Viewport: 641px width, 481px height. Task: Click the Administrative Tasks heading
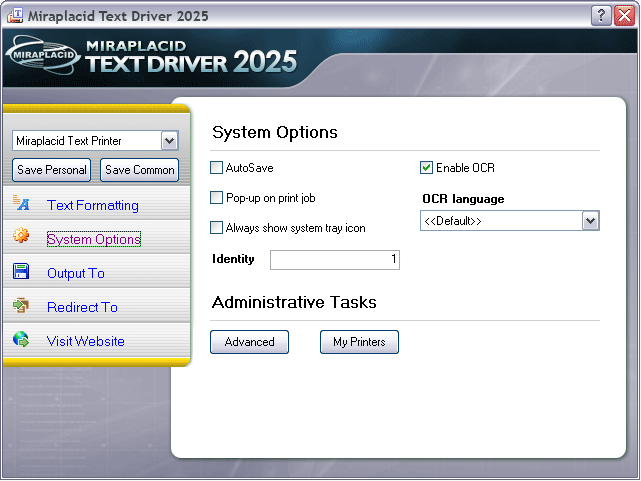[x=294, y=302]
